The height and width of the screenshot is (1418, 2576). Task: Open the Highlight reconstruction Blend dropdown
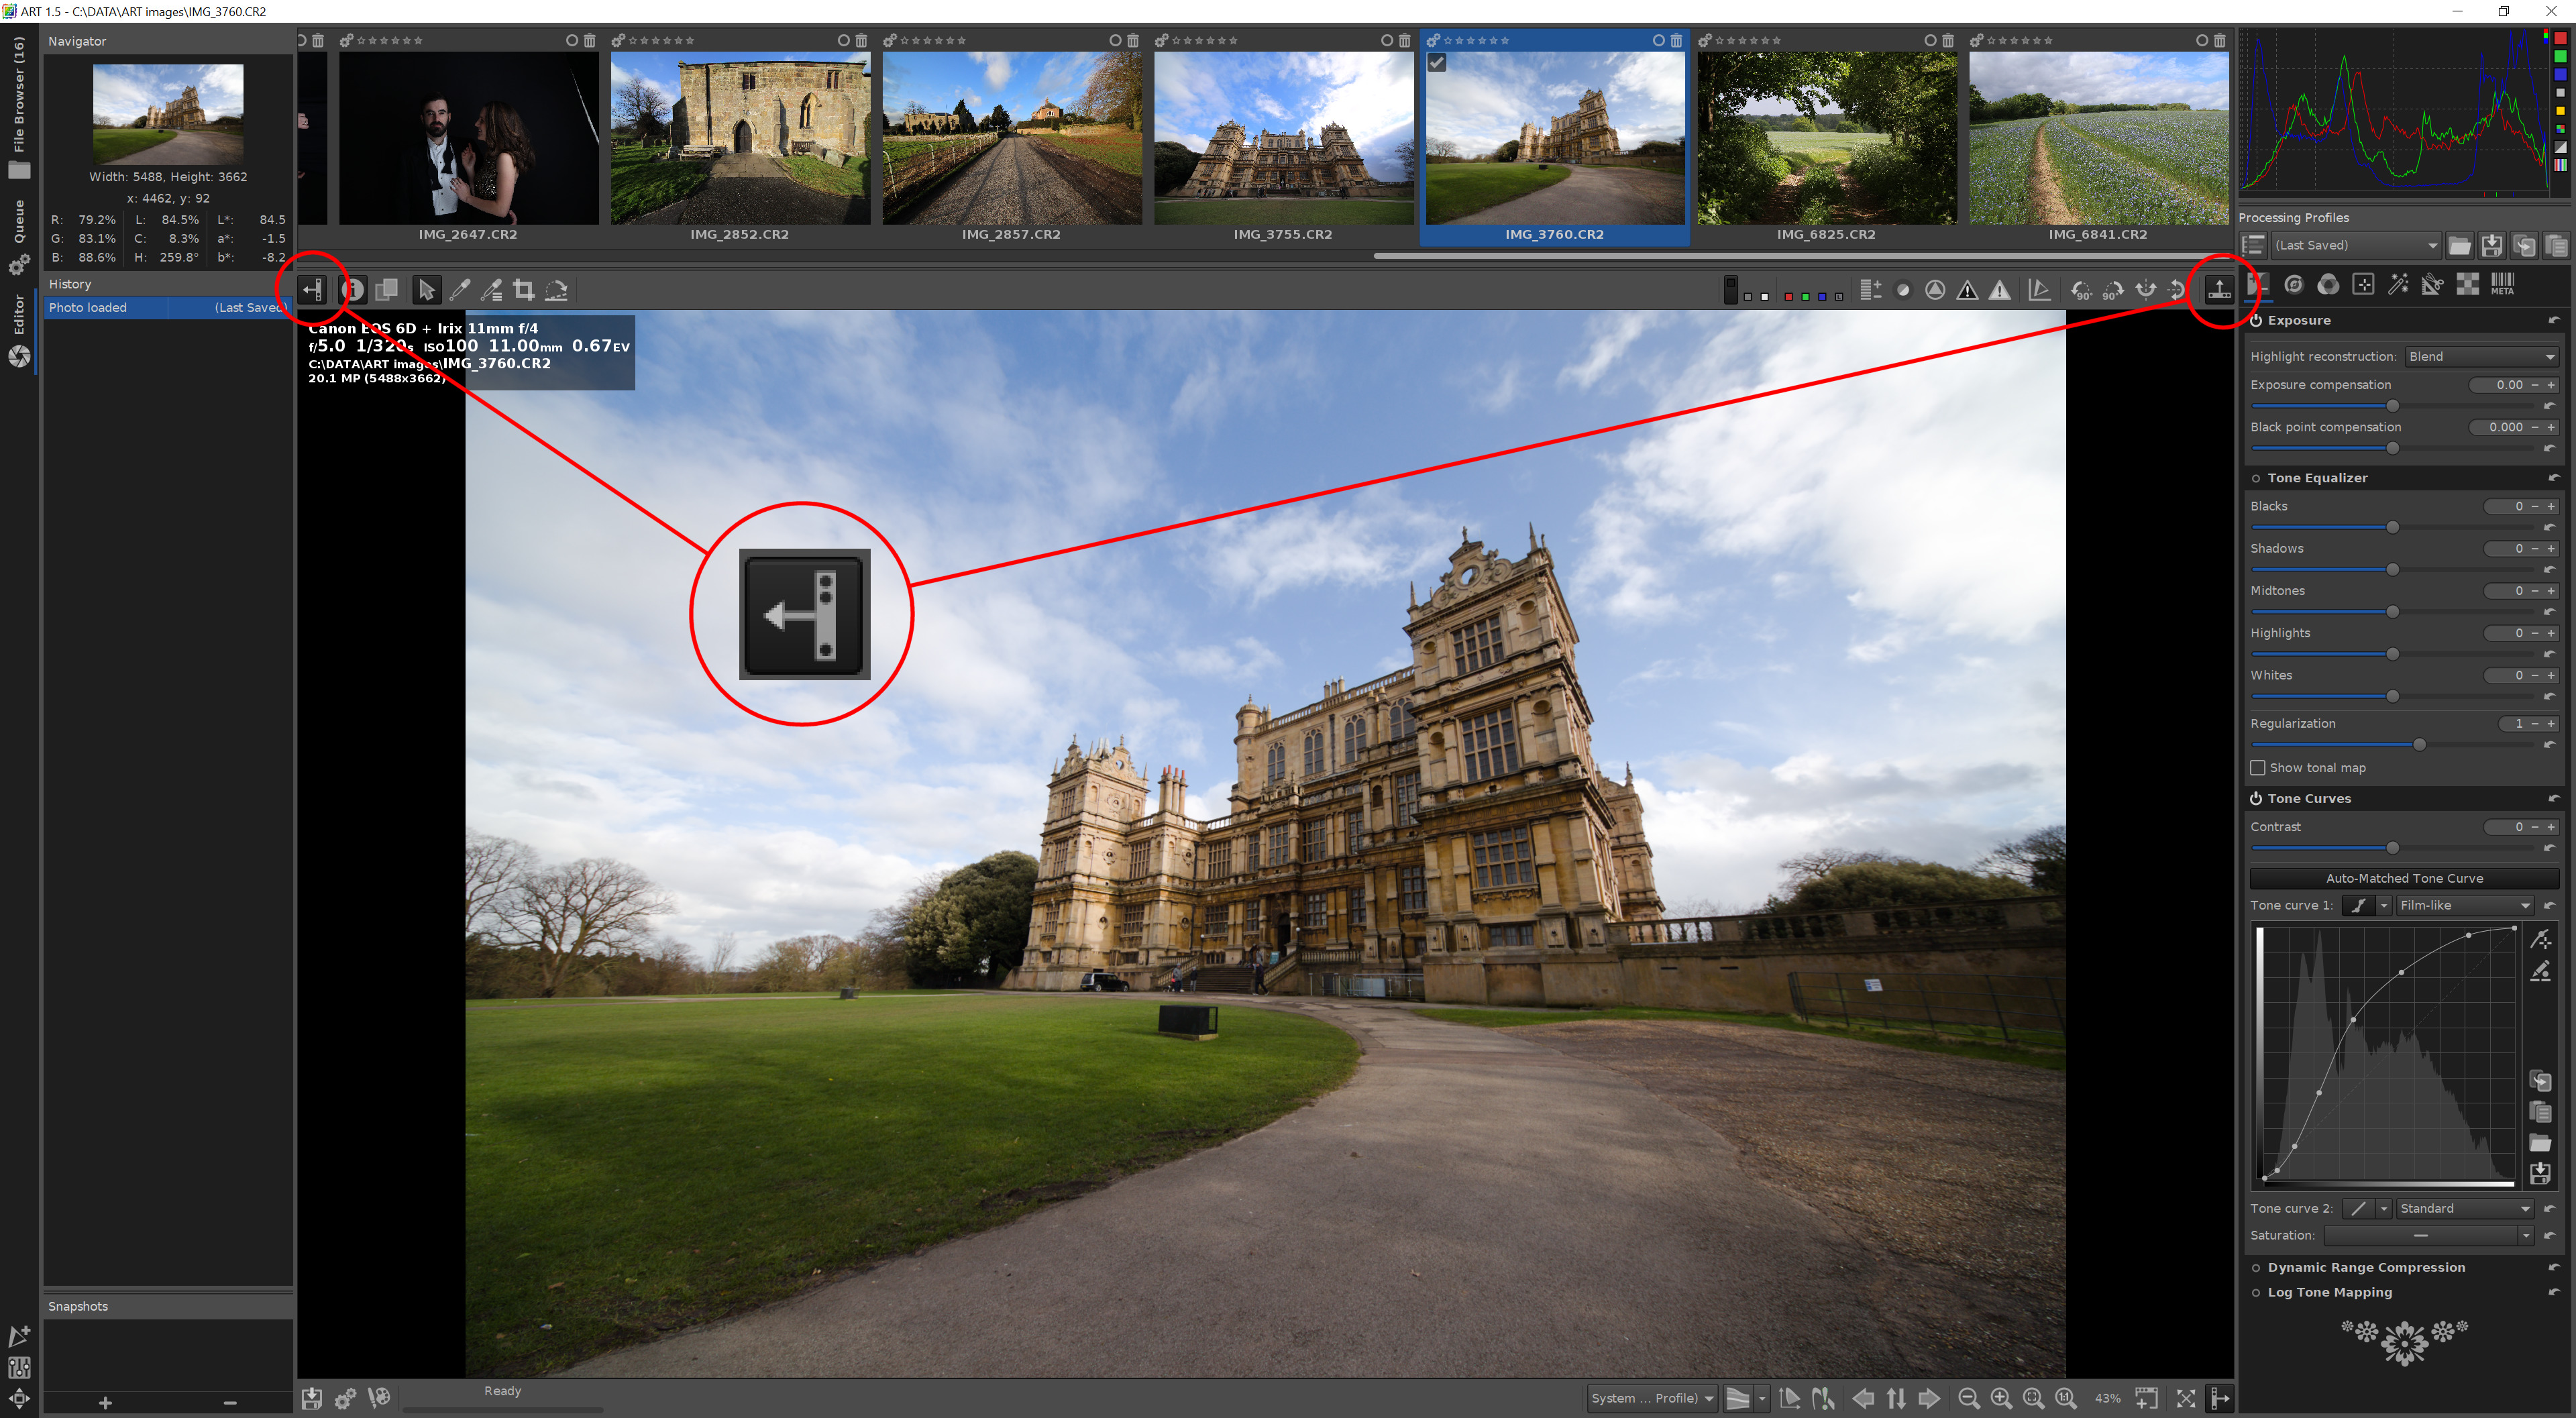pos(2481,357)
